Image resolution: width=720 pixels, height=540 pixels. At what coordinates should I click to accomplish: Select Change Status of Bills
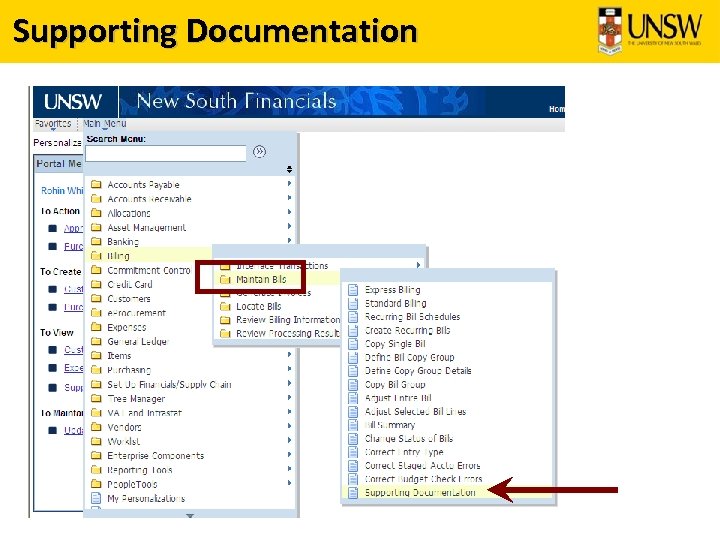pyautogui.click(x=409, y=439)
